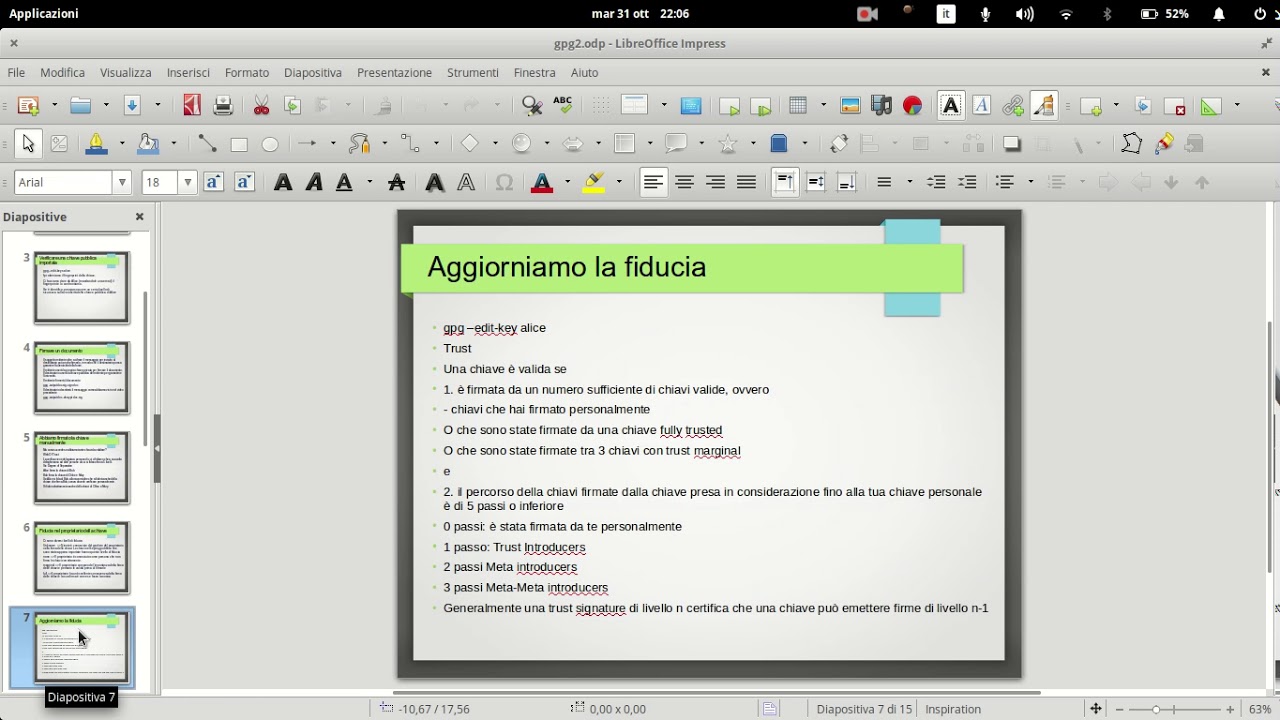Increase font size
Image resolution: width=1280 pixels, height=720 pixels.
[x=213, y=182]
